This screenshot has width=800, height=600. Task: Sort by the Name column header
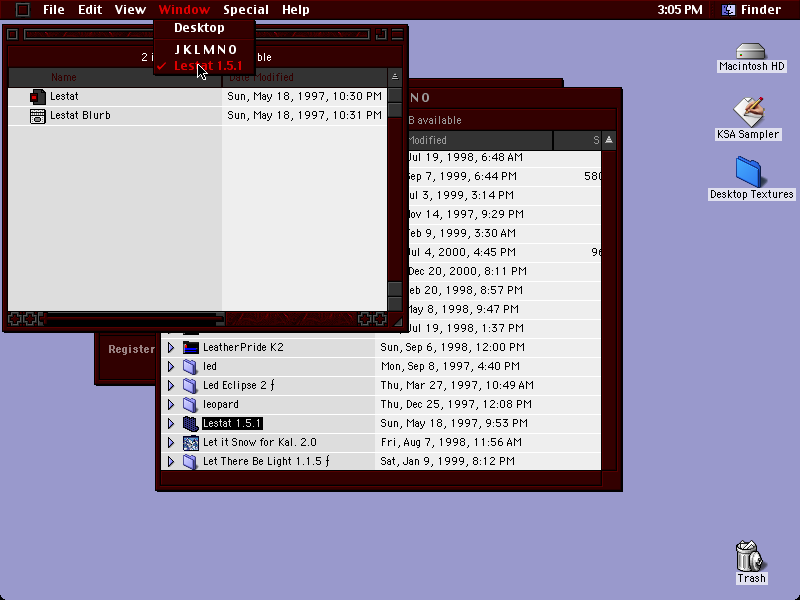click(x=115, y=77)
